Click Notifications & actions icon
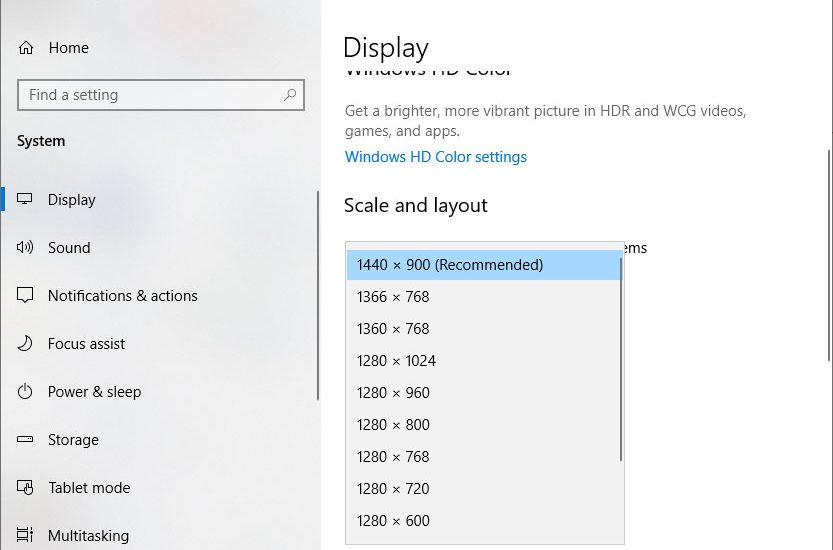The height and width of the screenshot is (550, 833). pos(24,295)
